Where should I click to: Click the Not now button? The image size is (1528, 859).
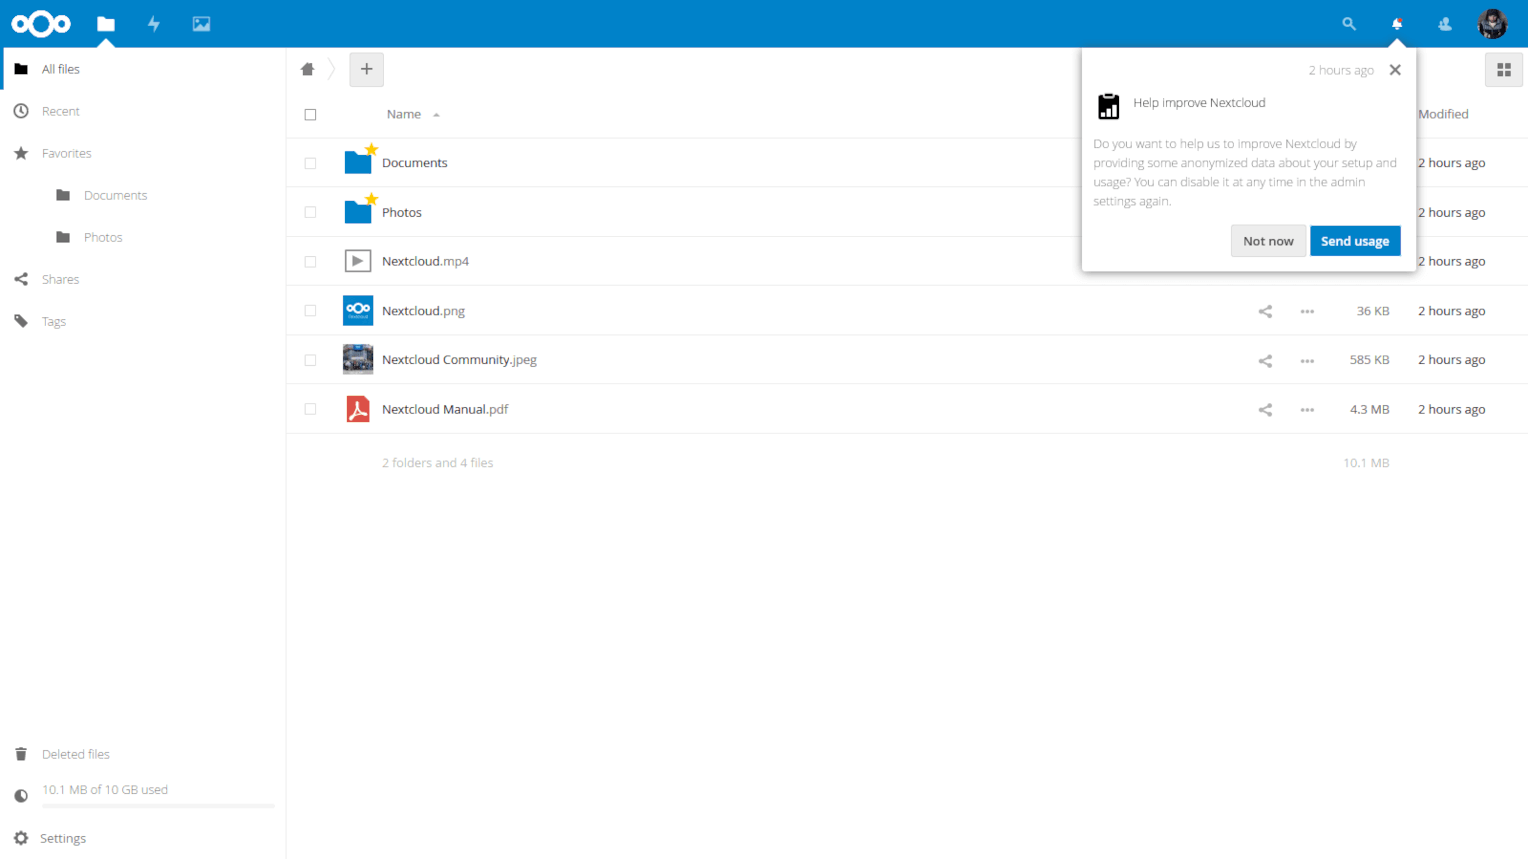click(1268, 241)
